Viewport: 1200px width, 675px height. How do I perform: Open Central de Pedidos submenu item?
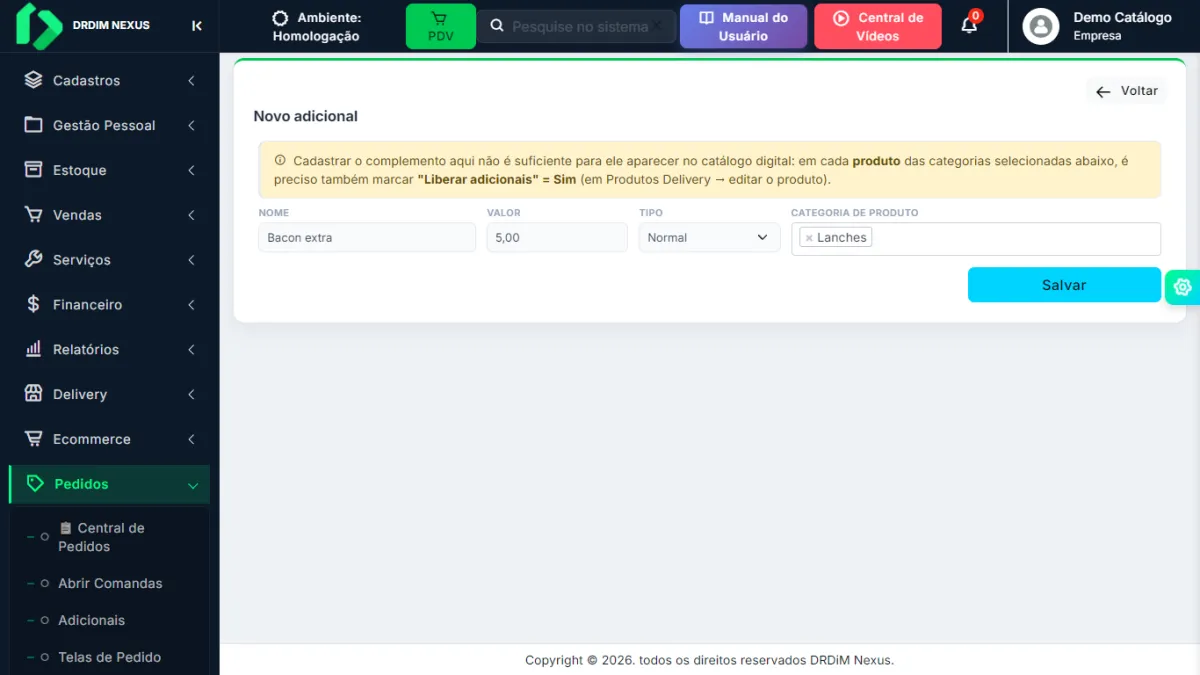tap(101, 537)
